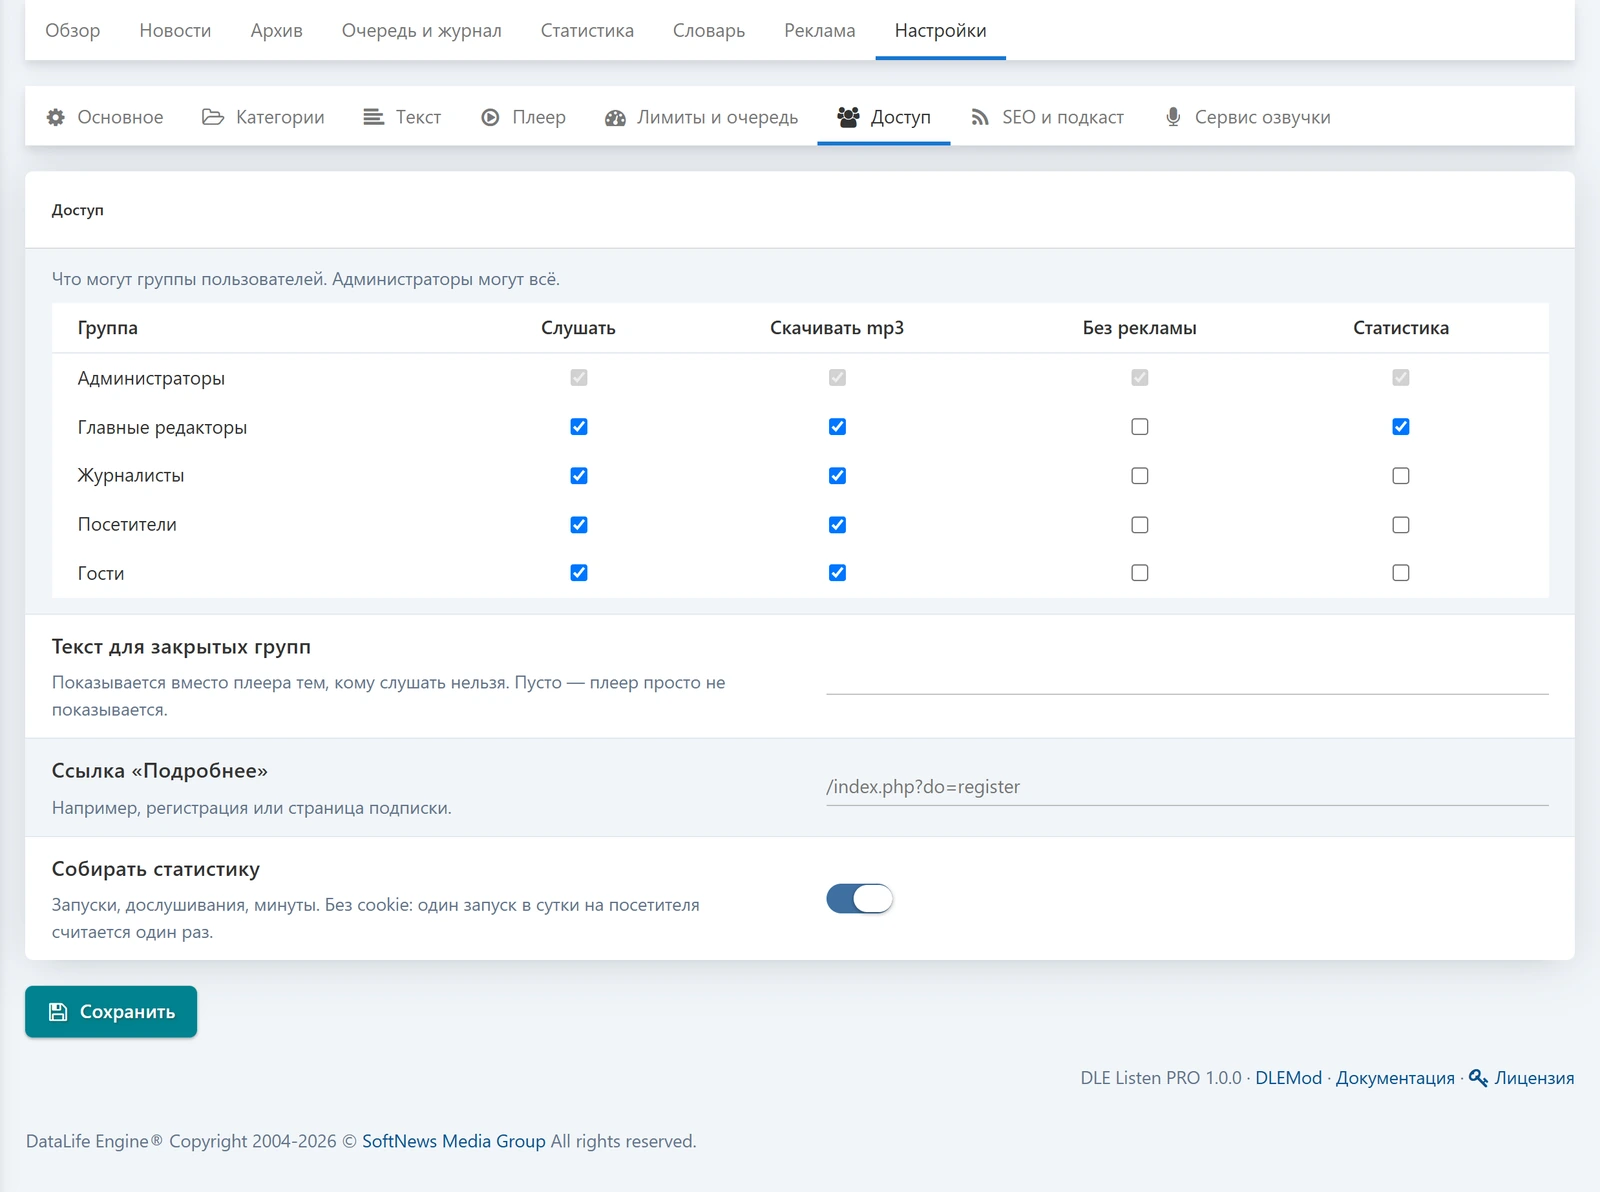Click the Администраторы row label

pyautogui.click(x=151, y=378)
